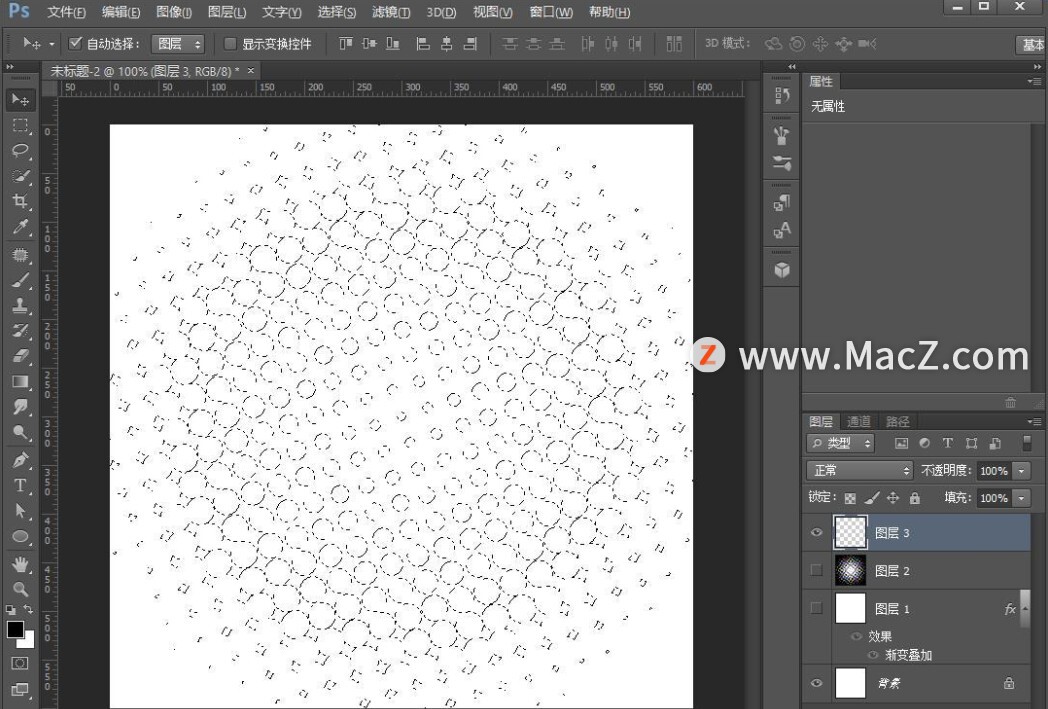Open the 类型 filter dropdown
Viewport: 1048px width, 709px height.
pyautogui.click(x=840, y=442)
